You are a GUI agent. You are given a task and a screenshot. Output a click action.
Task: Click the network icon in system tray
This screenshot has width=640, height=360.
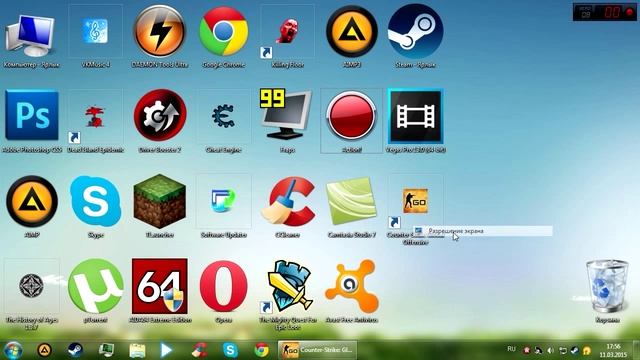(x=563, y=350)
